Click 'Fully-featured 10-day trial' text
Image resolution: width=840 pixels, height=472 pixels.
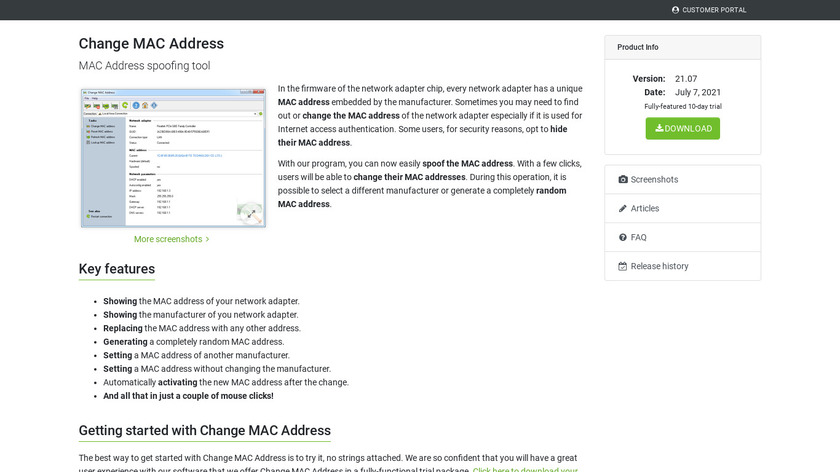pos(682,107)
